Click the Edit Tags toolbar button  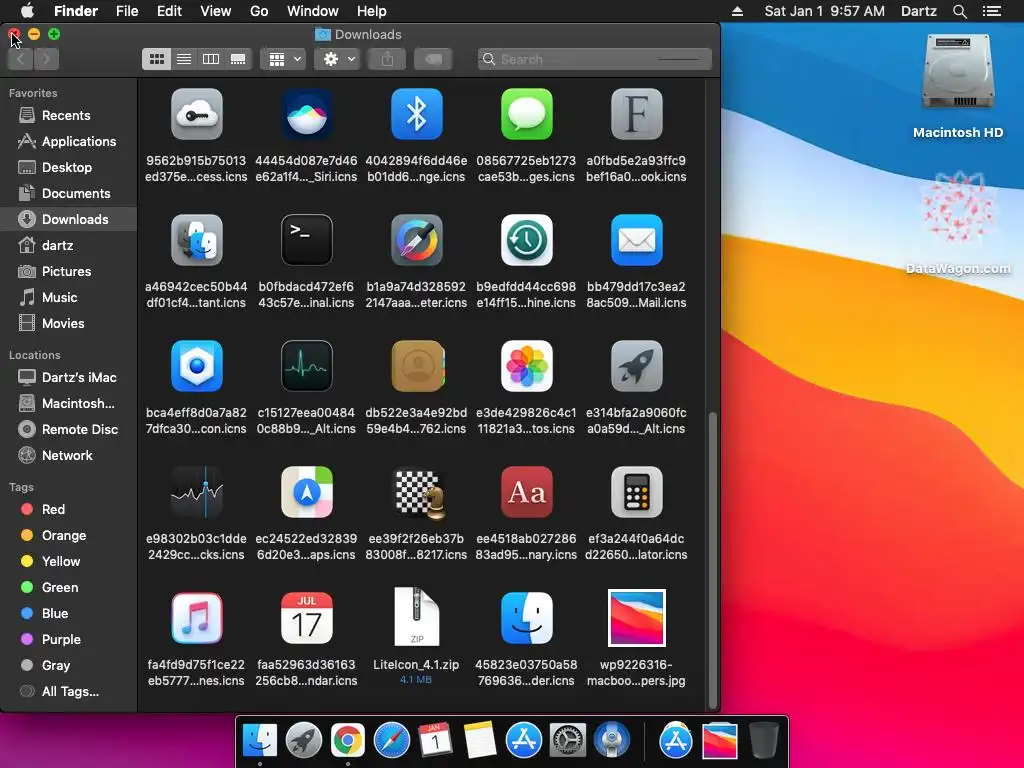click(433, 59)
